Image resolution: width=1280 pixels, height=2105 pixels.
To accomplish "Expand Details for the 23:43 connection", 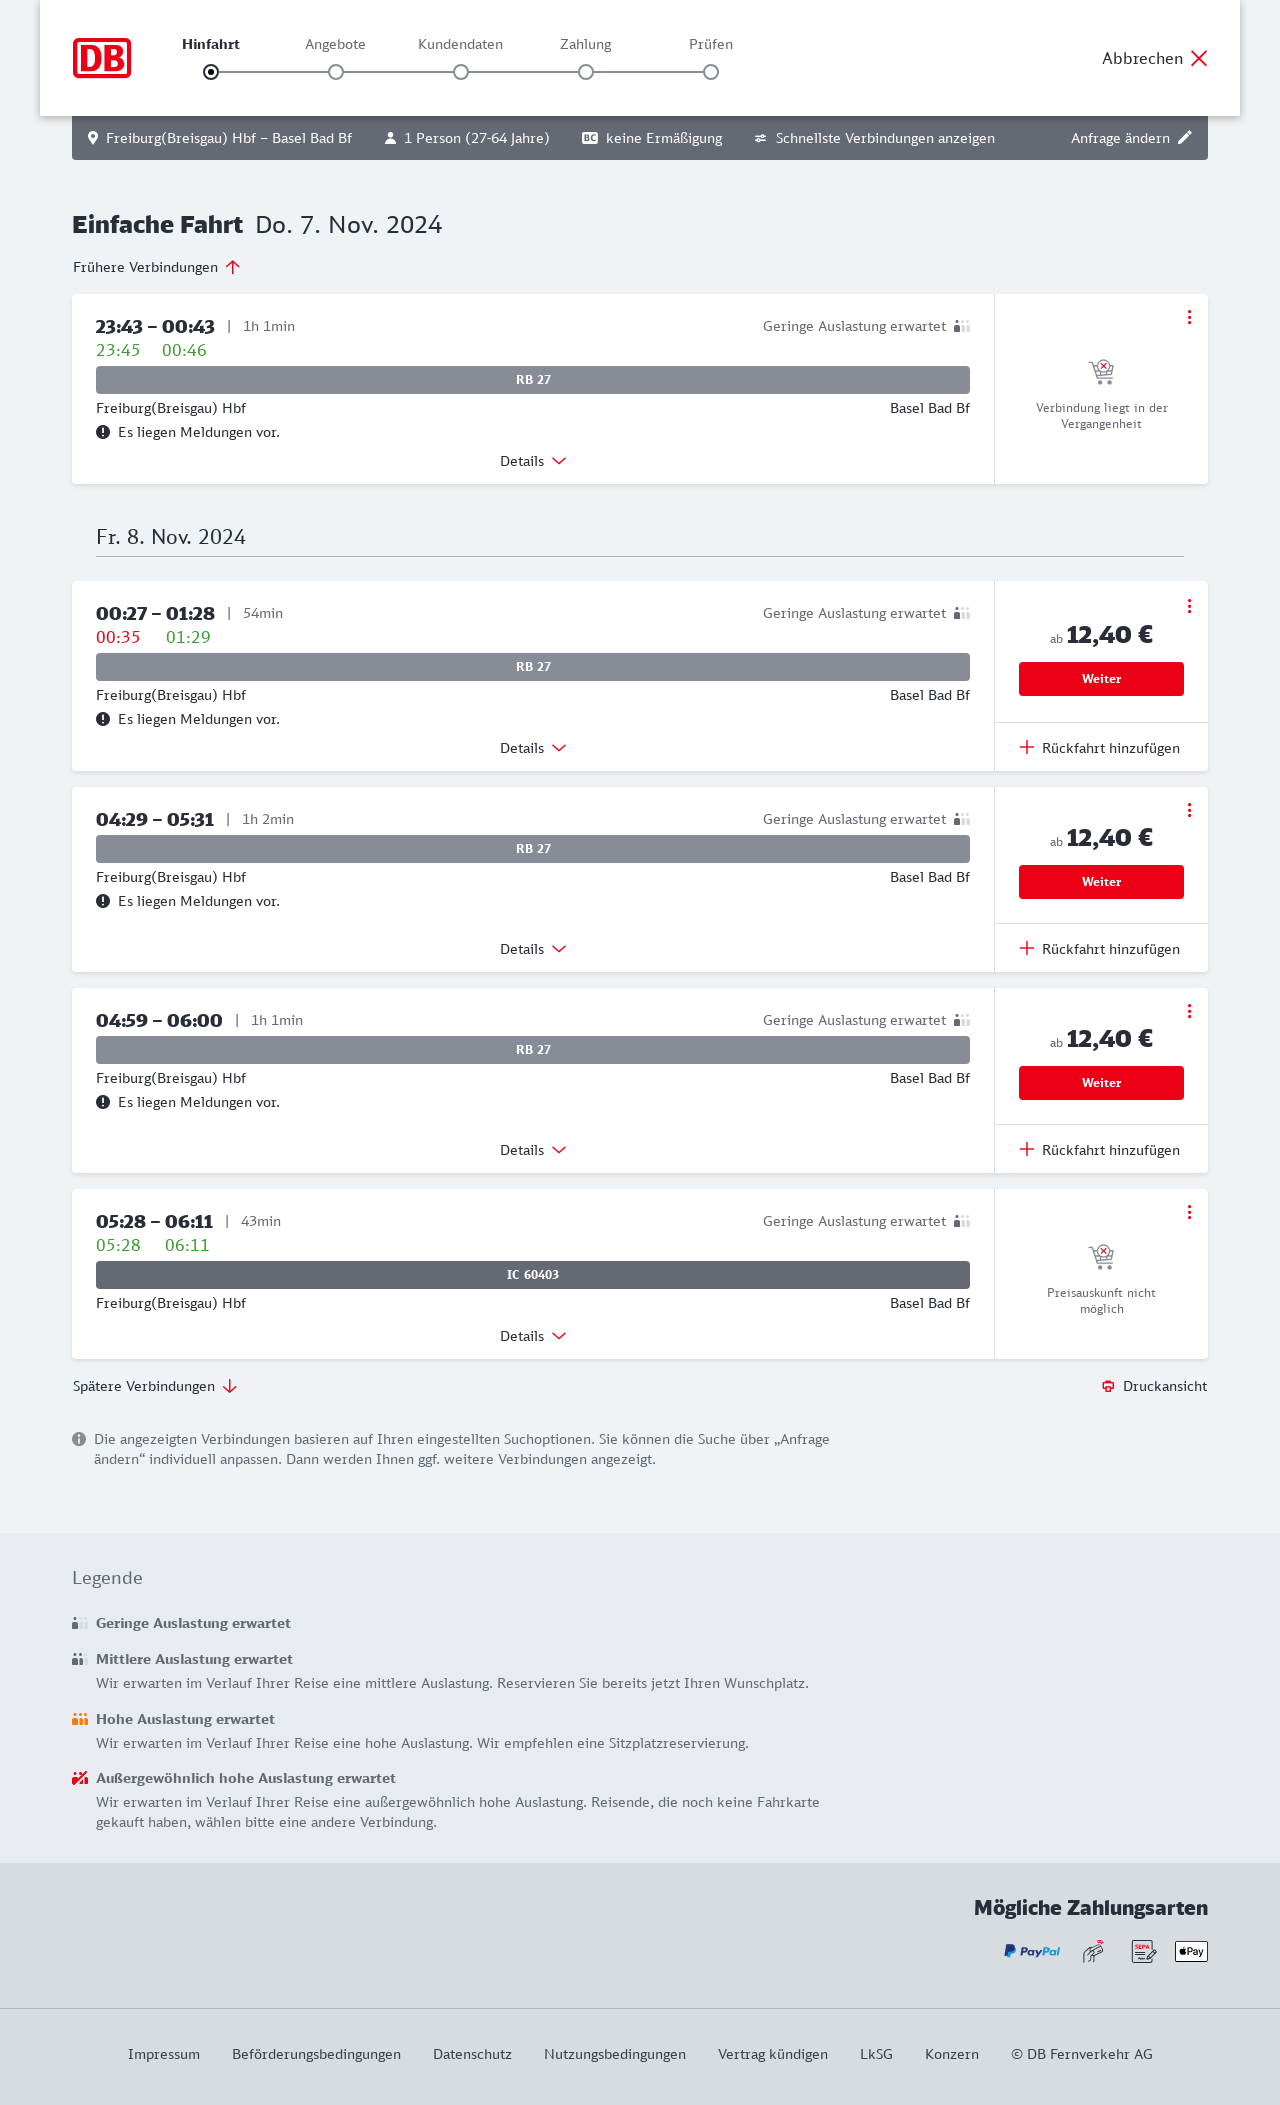I will tap(533, 461).
